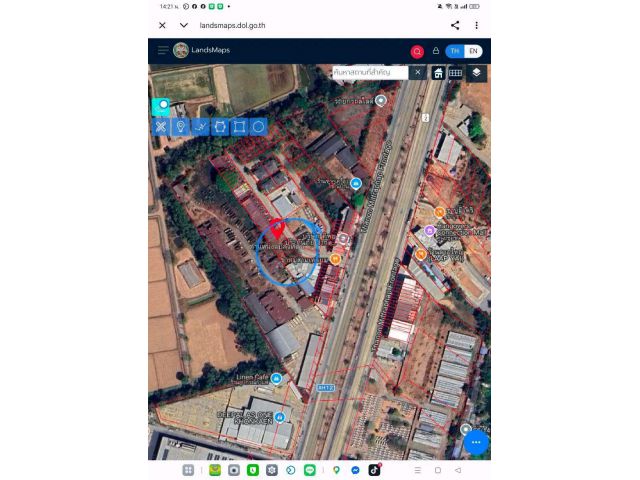640x480 pixels.
Task: Click the RH12 road label
Action: [326, 387]
